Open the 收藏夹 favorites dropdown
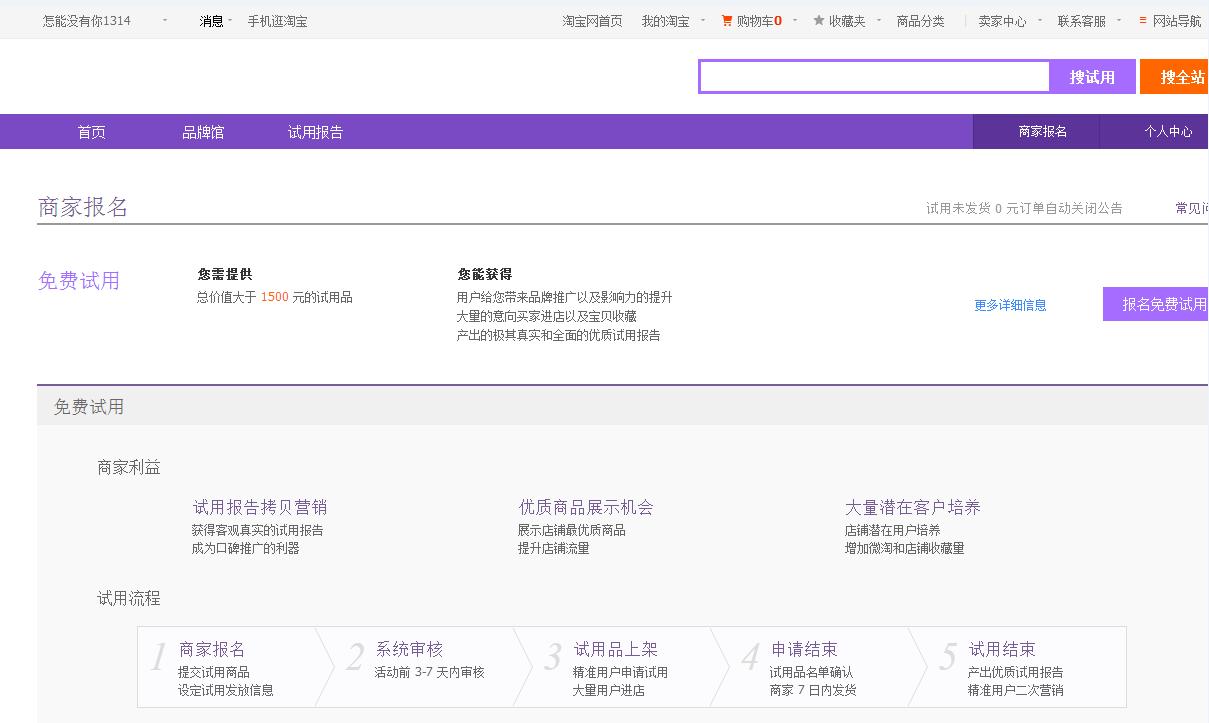 [x=877, y=19]
